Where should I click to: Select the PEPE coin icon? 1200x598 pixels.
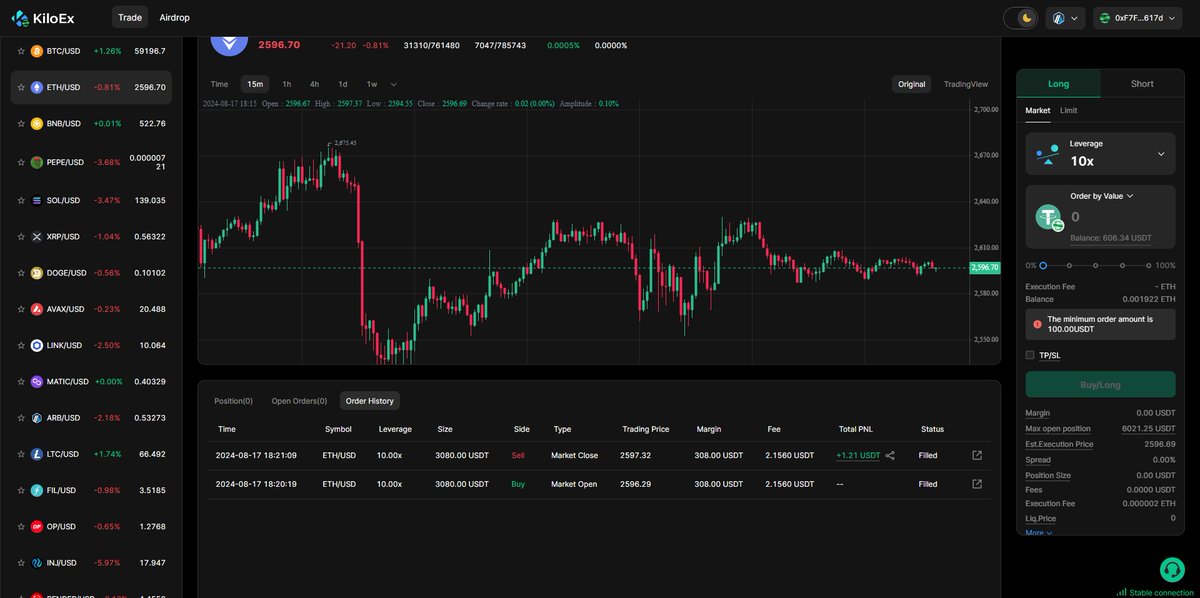tap(37, 162)
